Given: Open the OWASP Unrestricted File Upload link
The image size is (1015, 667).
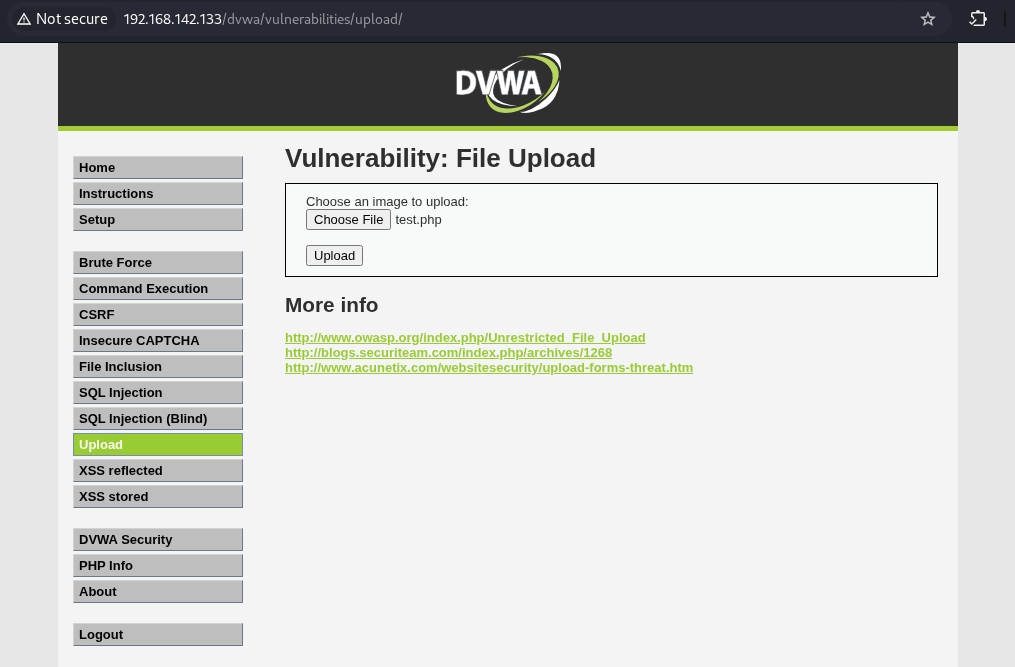Looking at the screenshot, I should click(465, 337).
